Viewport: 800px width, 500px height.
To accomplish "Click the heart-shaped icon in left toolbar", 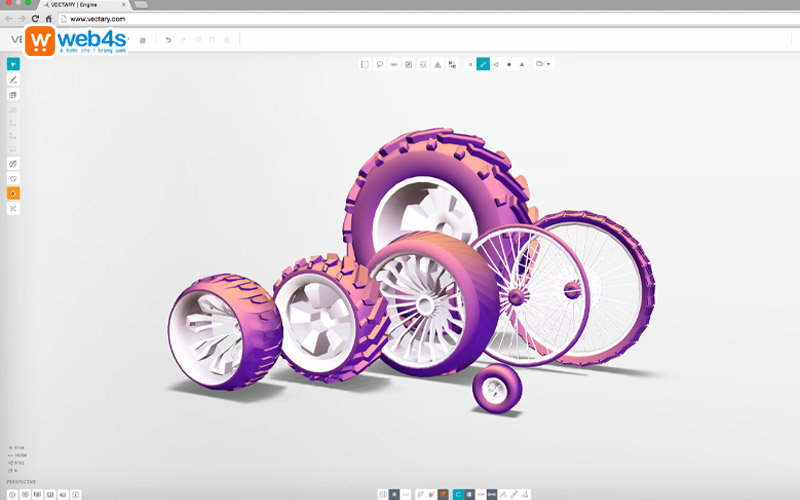I will [13, 179].
